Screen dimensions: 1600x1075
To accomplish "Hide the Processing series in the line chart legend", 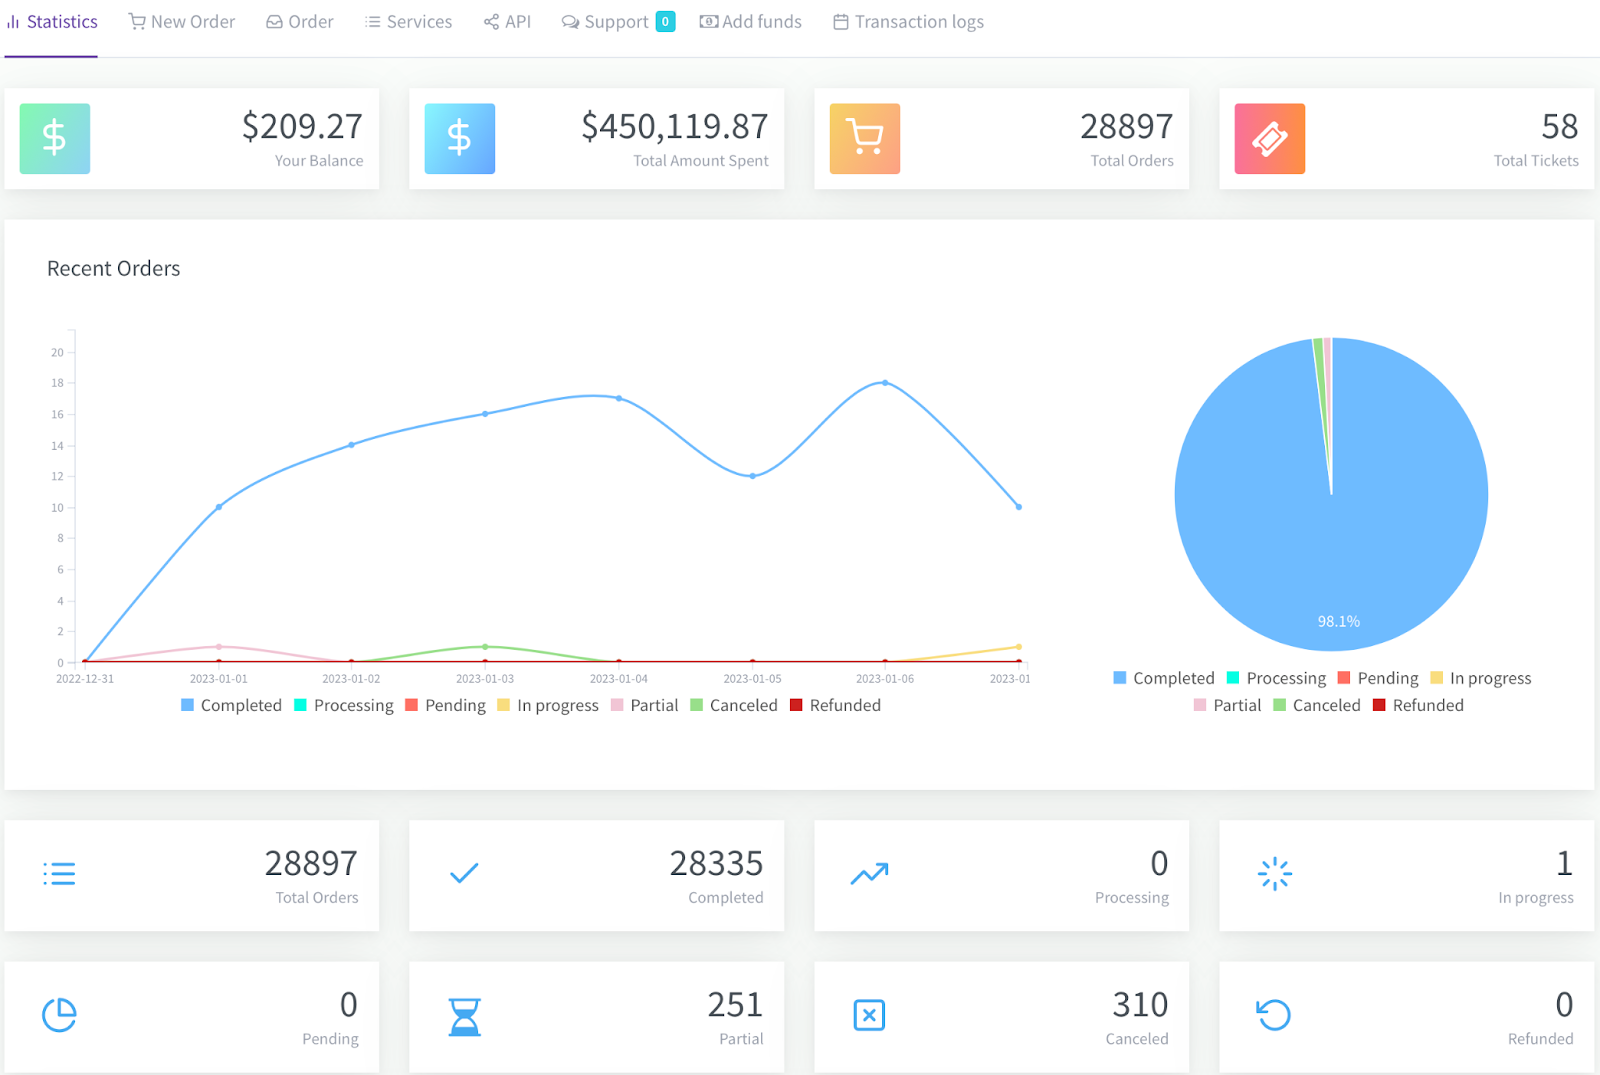I will (344, 705).
